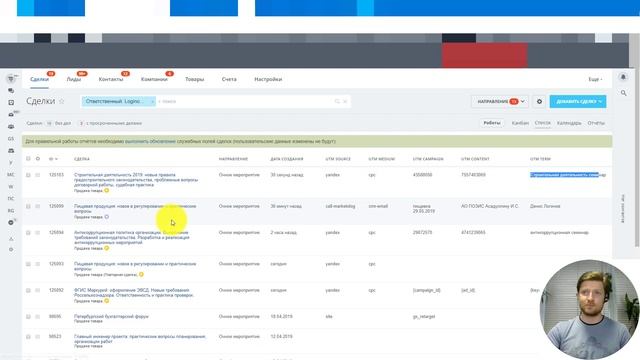
Task: Clear the filter field with its X icon
Action: 345,101
